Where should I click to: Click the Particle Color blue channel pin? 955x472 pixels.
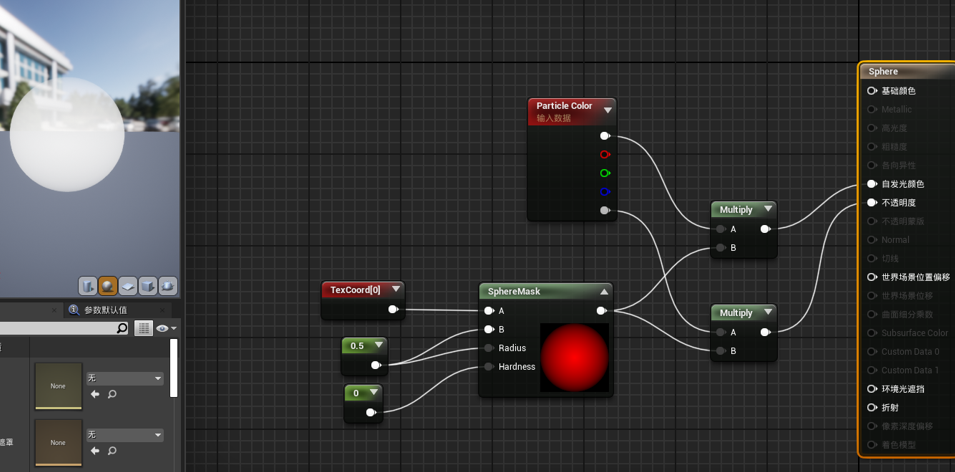click(x=605, y=192)
